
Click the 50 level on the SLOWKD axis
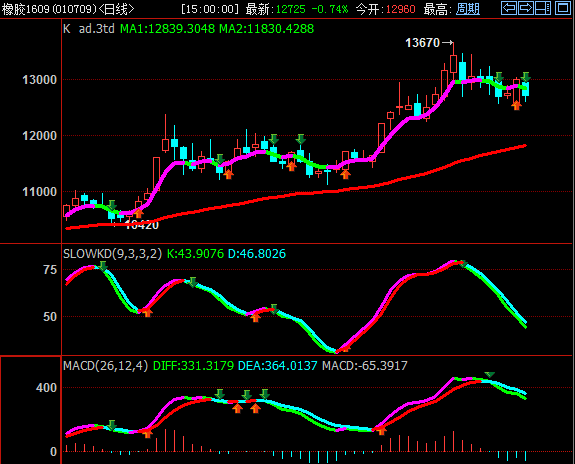(x=50, y=317)
